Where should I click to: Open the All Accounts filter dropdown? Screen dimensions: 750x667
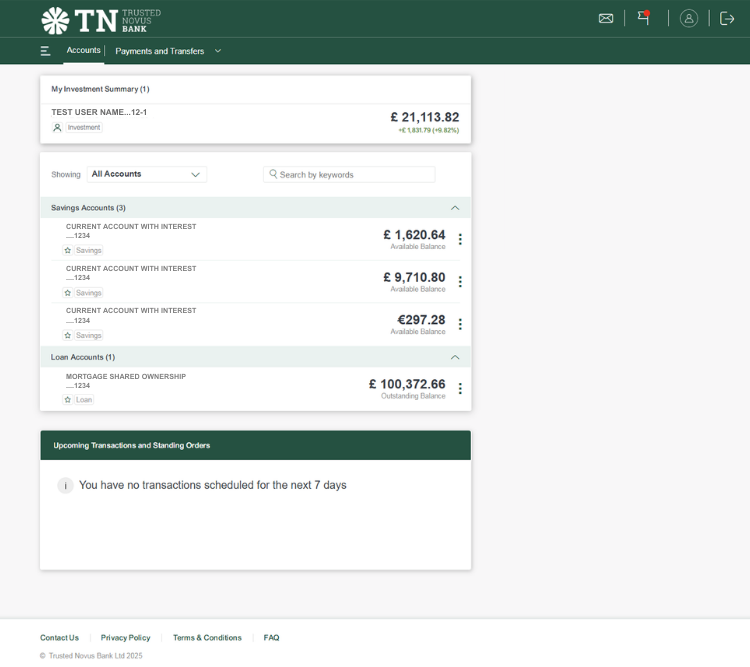tap(146, 174)
